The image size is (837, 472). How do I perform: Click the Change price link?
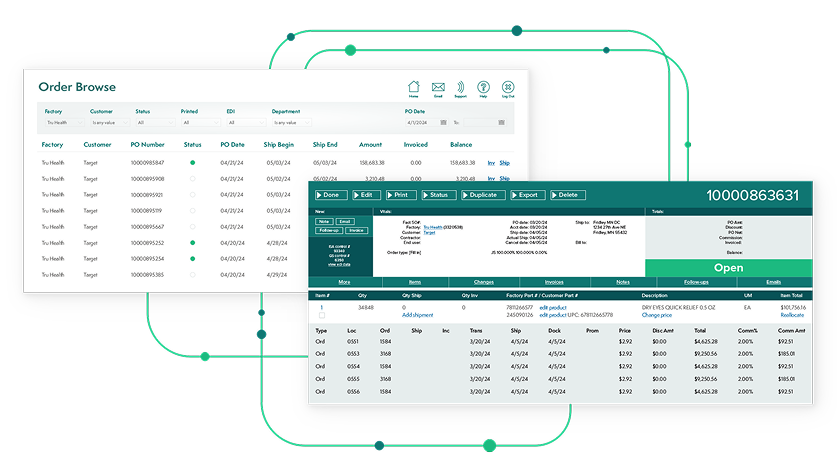coord(657,316)
